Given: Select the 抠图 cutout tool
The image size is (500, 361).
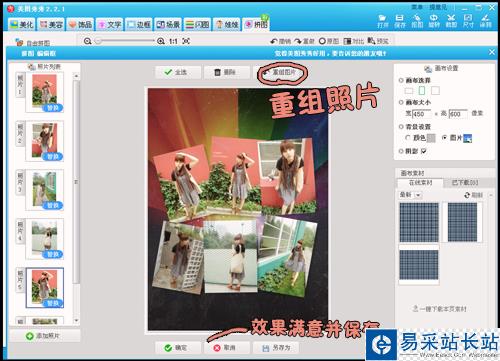Looking at the screenshot, I should pos(417,21).
